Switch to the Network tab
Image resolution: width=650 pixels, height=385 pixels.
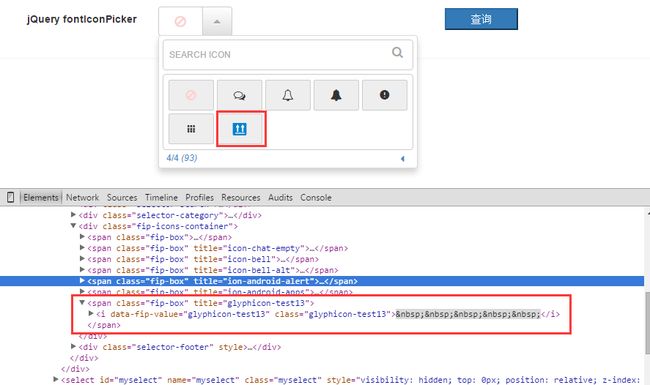[82, 198]
